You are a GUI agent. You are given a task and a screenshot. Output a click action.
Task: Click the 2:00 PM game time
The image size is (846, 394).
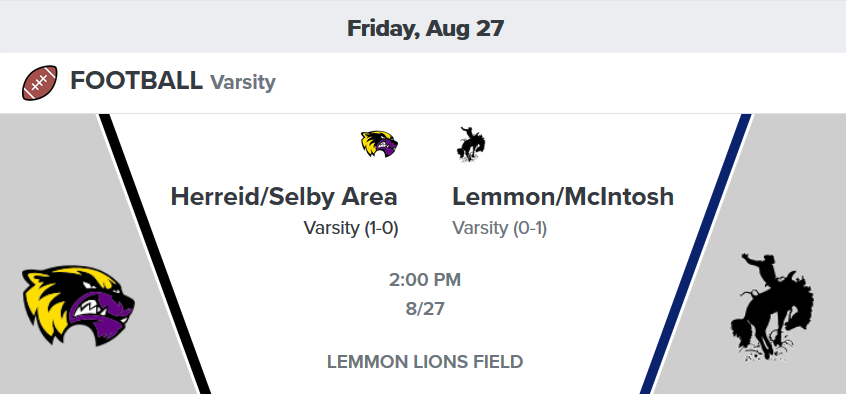click(425, 280)
